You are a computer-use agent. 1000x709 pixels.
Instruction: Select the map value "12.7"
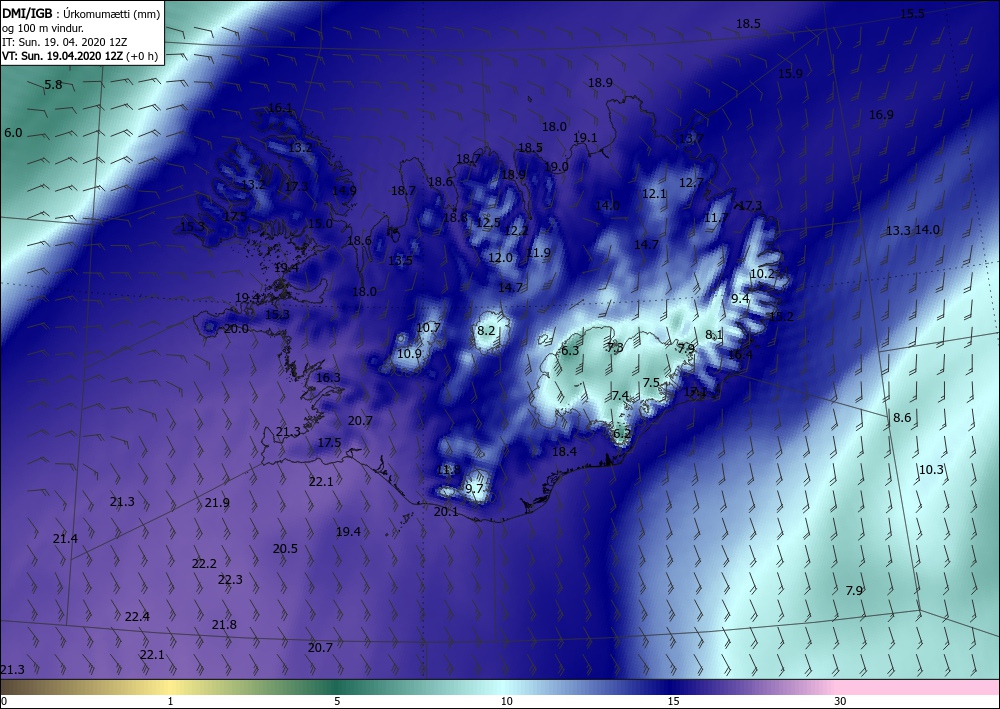(691, 182)
